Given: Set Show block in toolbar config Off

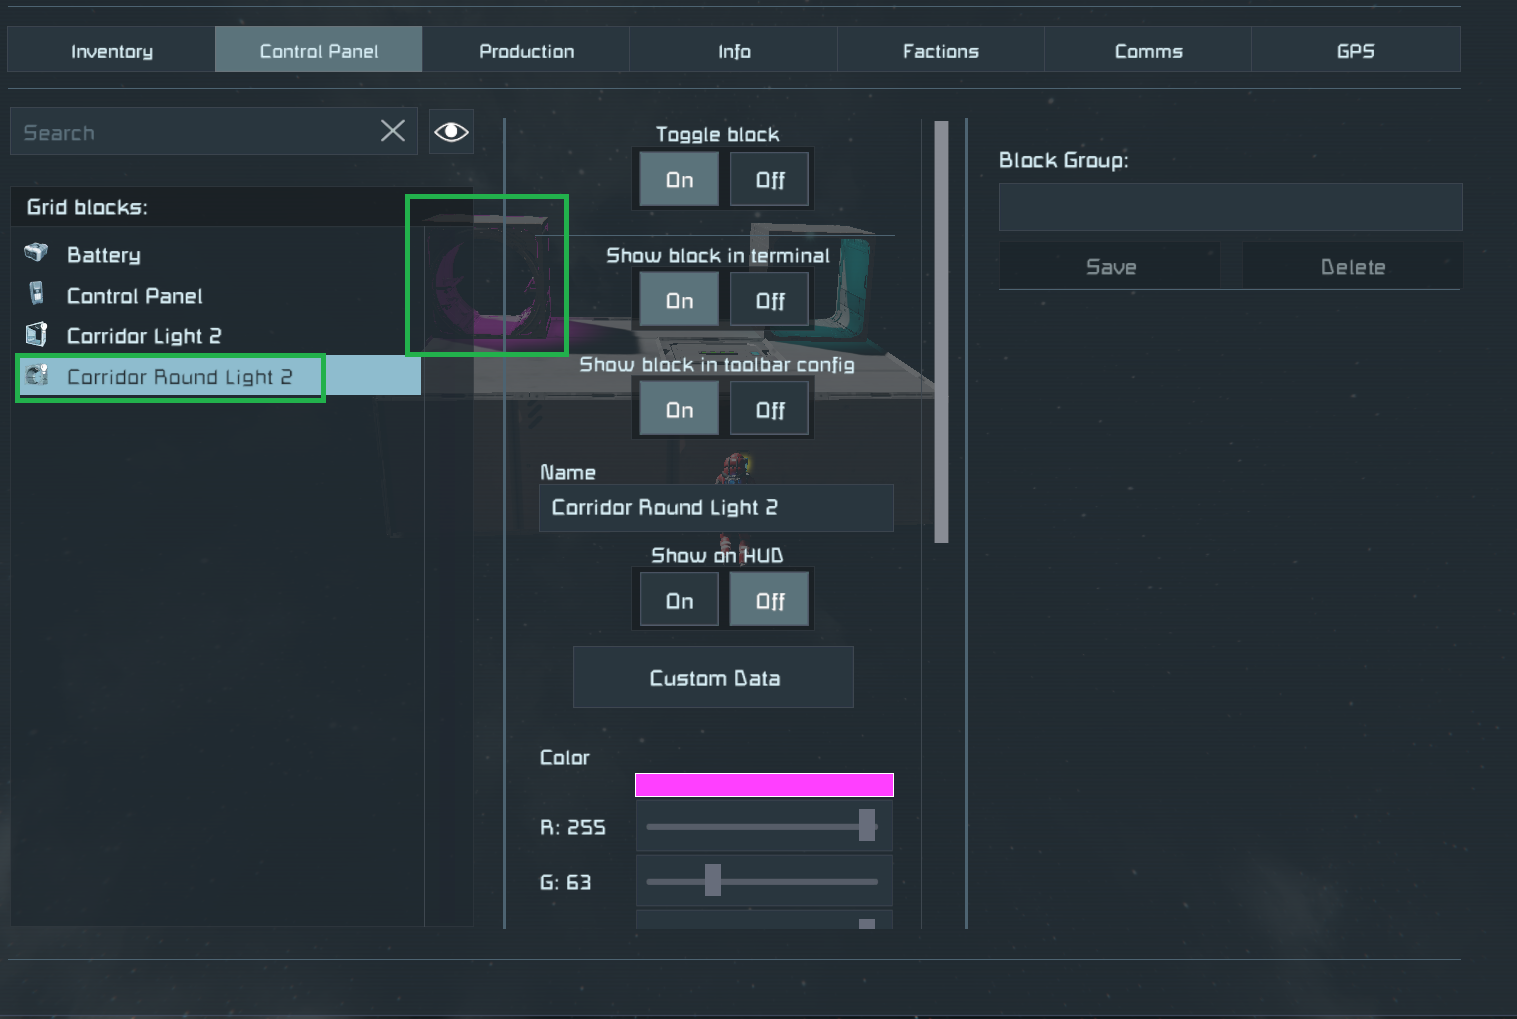Looking at the screenshot, I should click(x=769, y=410).
